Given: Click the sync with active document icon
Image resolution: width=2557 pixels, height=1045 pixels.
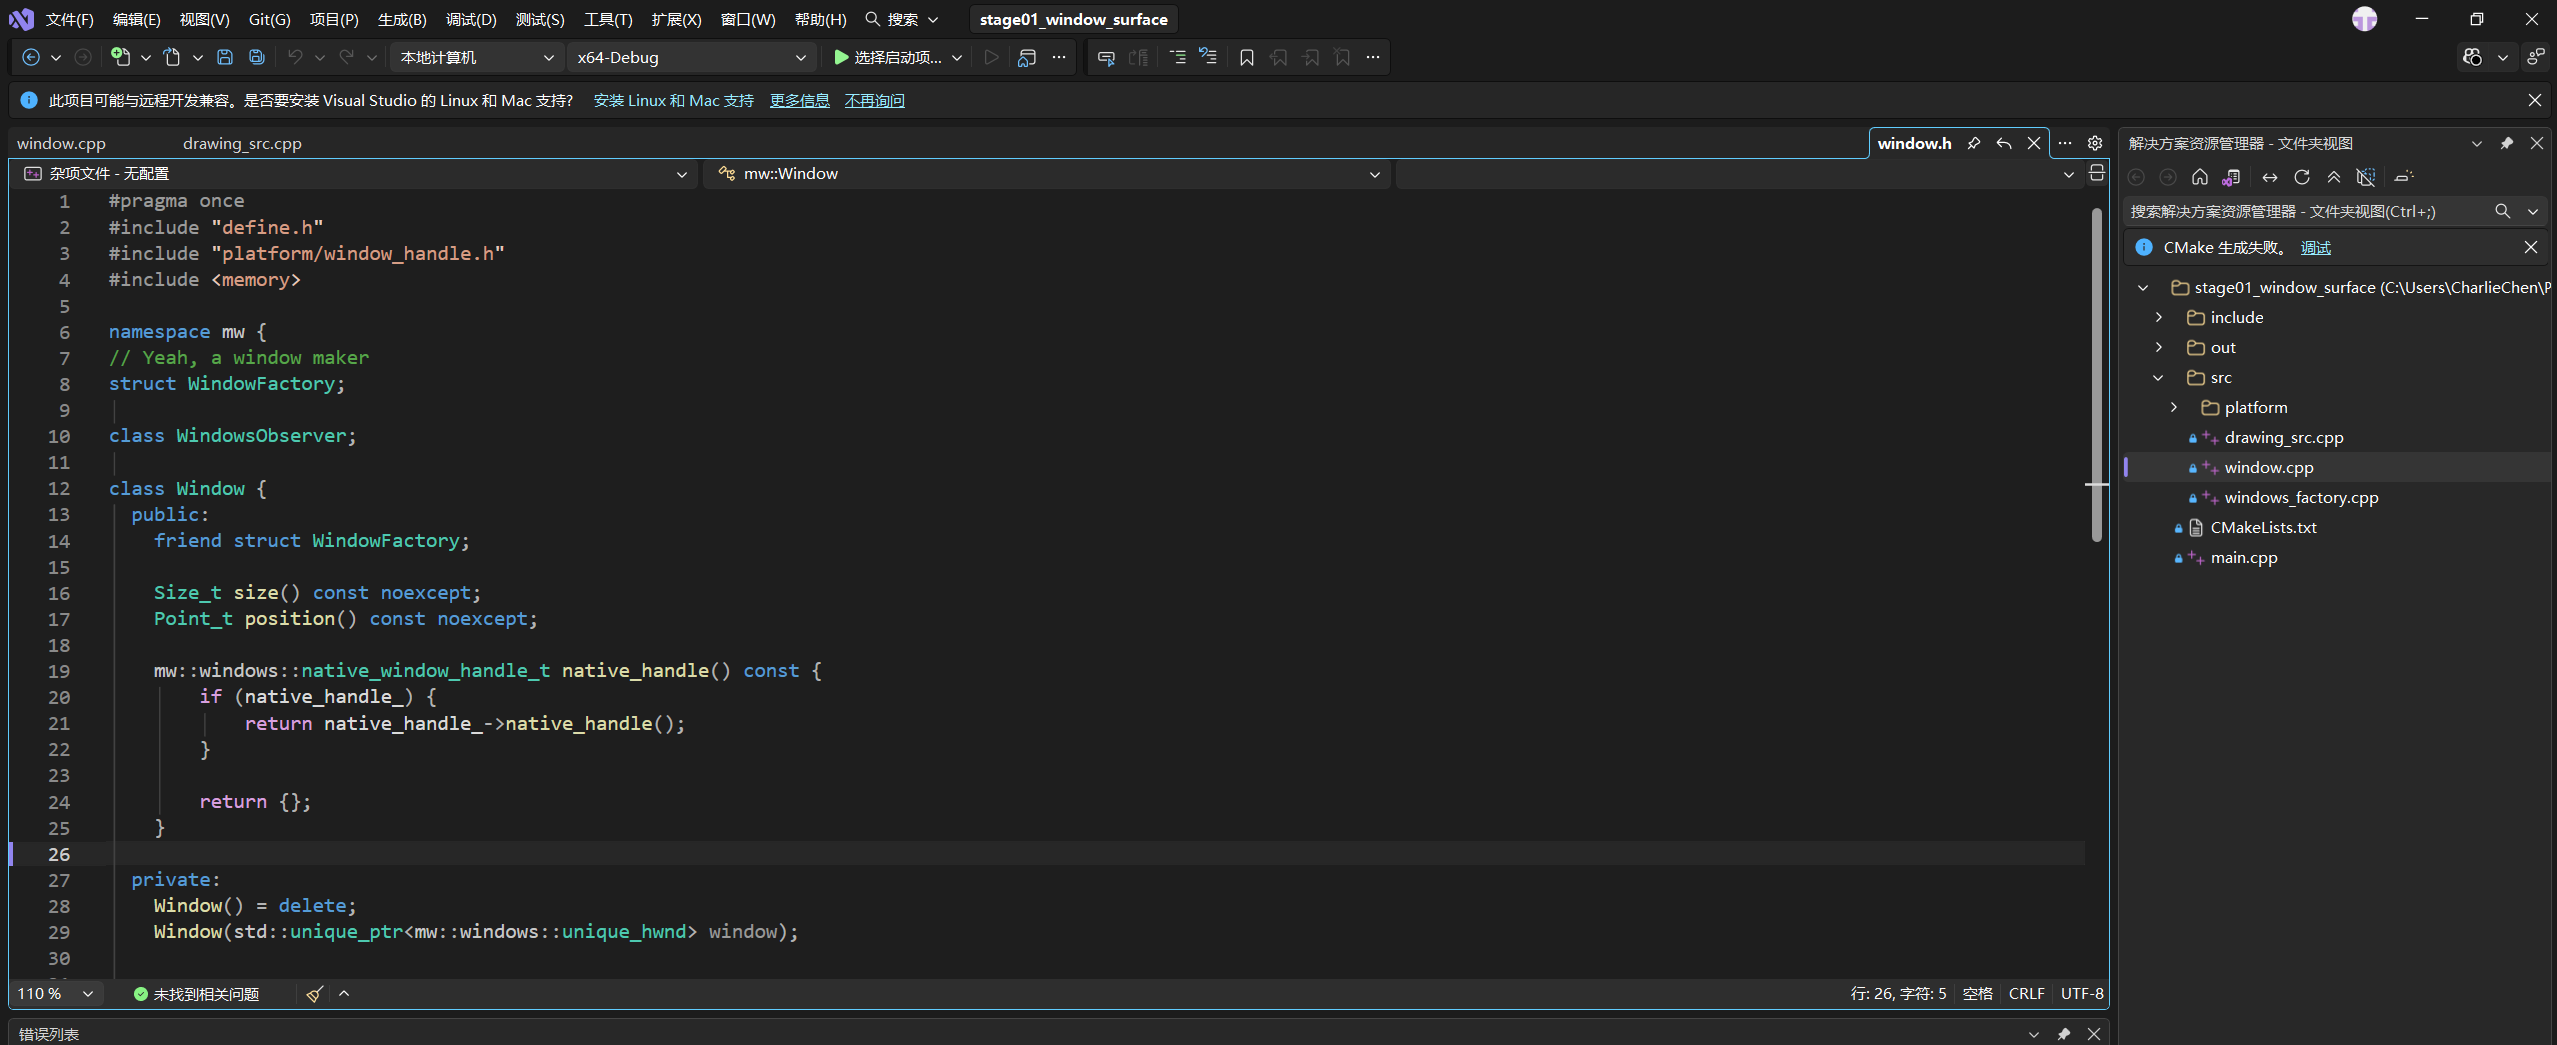Looking at the screenshot, I should [x=2270, y=177].
